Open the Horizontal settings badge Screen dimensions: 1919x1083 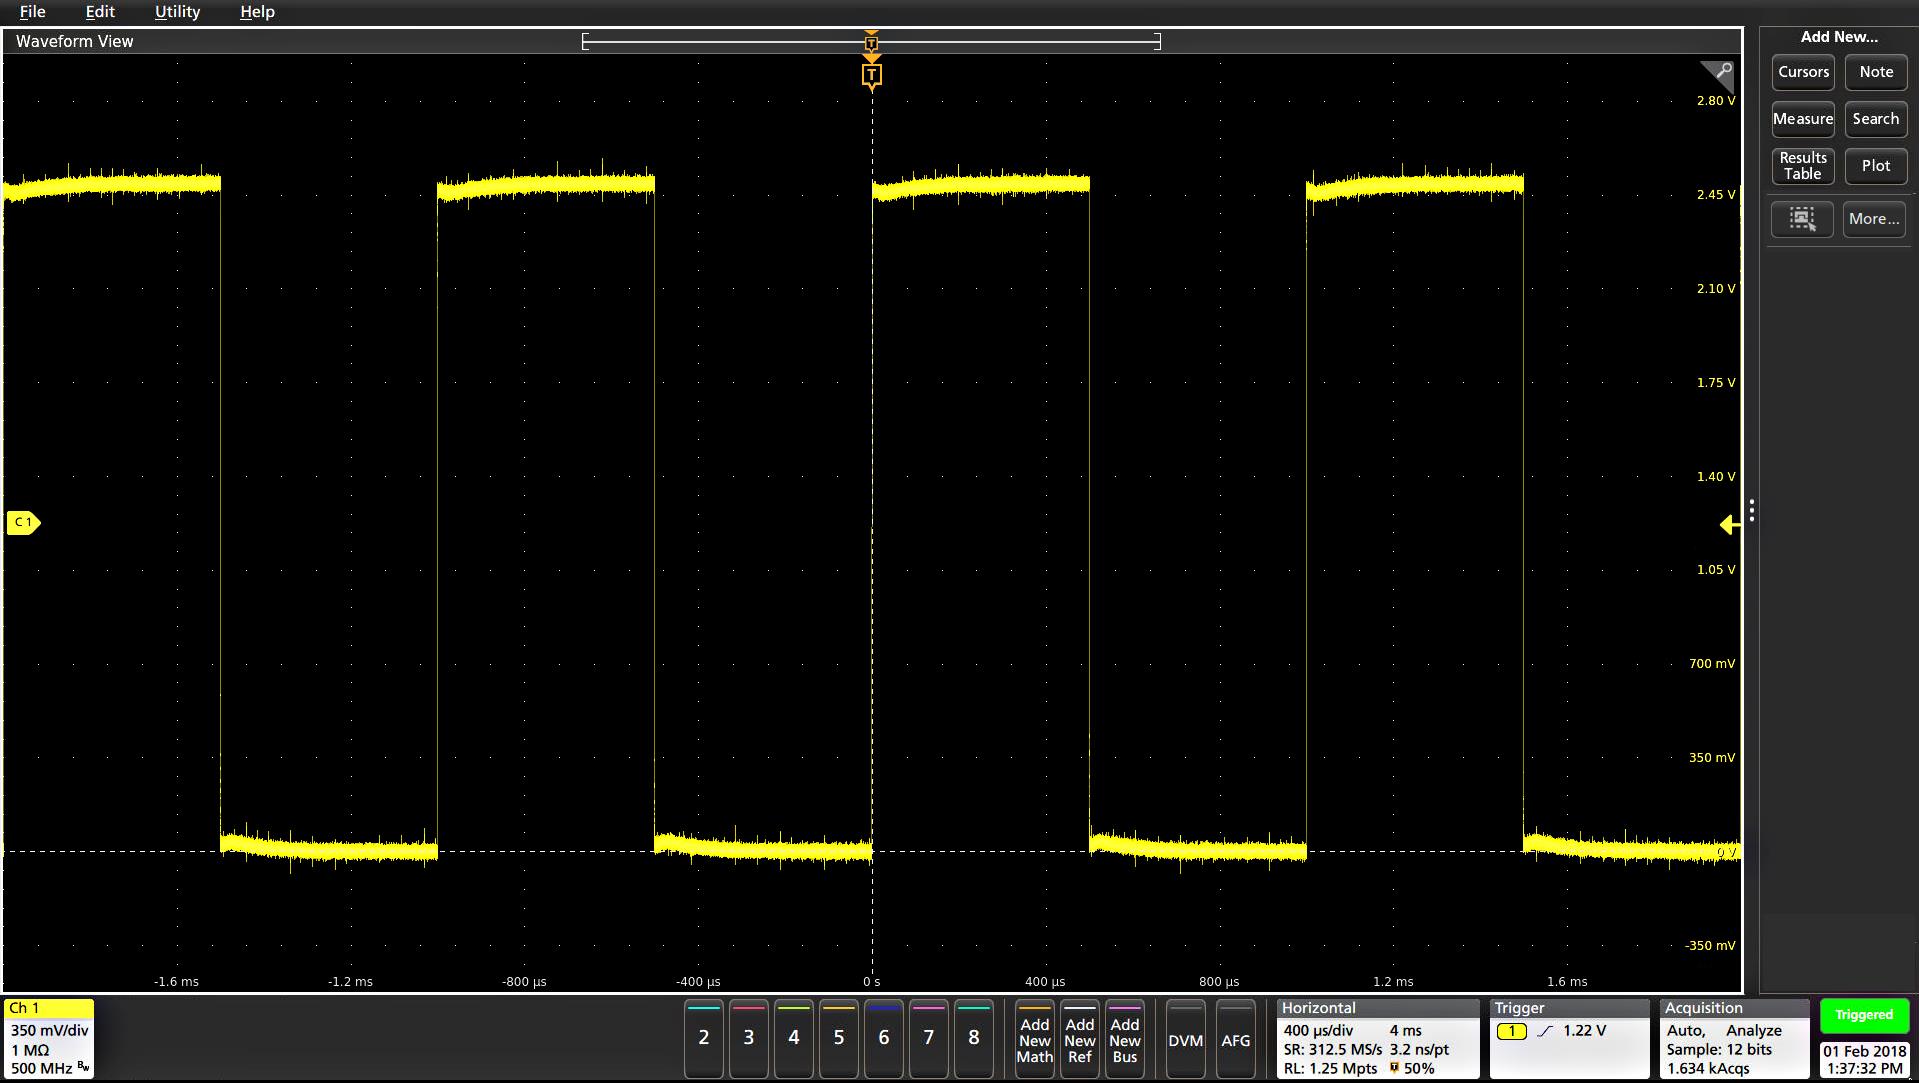coord(1377,1039)
